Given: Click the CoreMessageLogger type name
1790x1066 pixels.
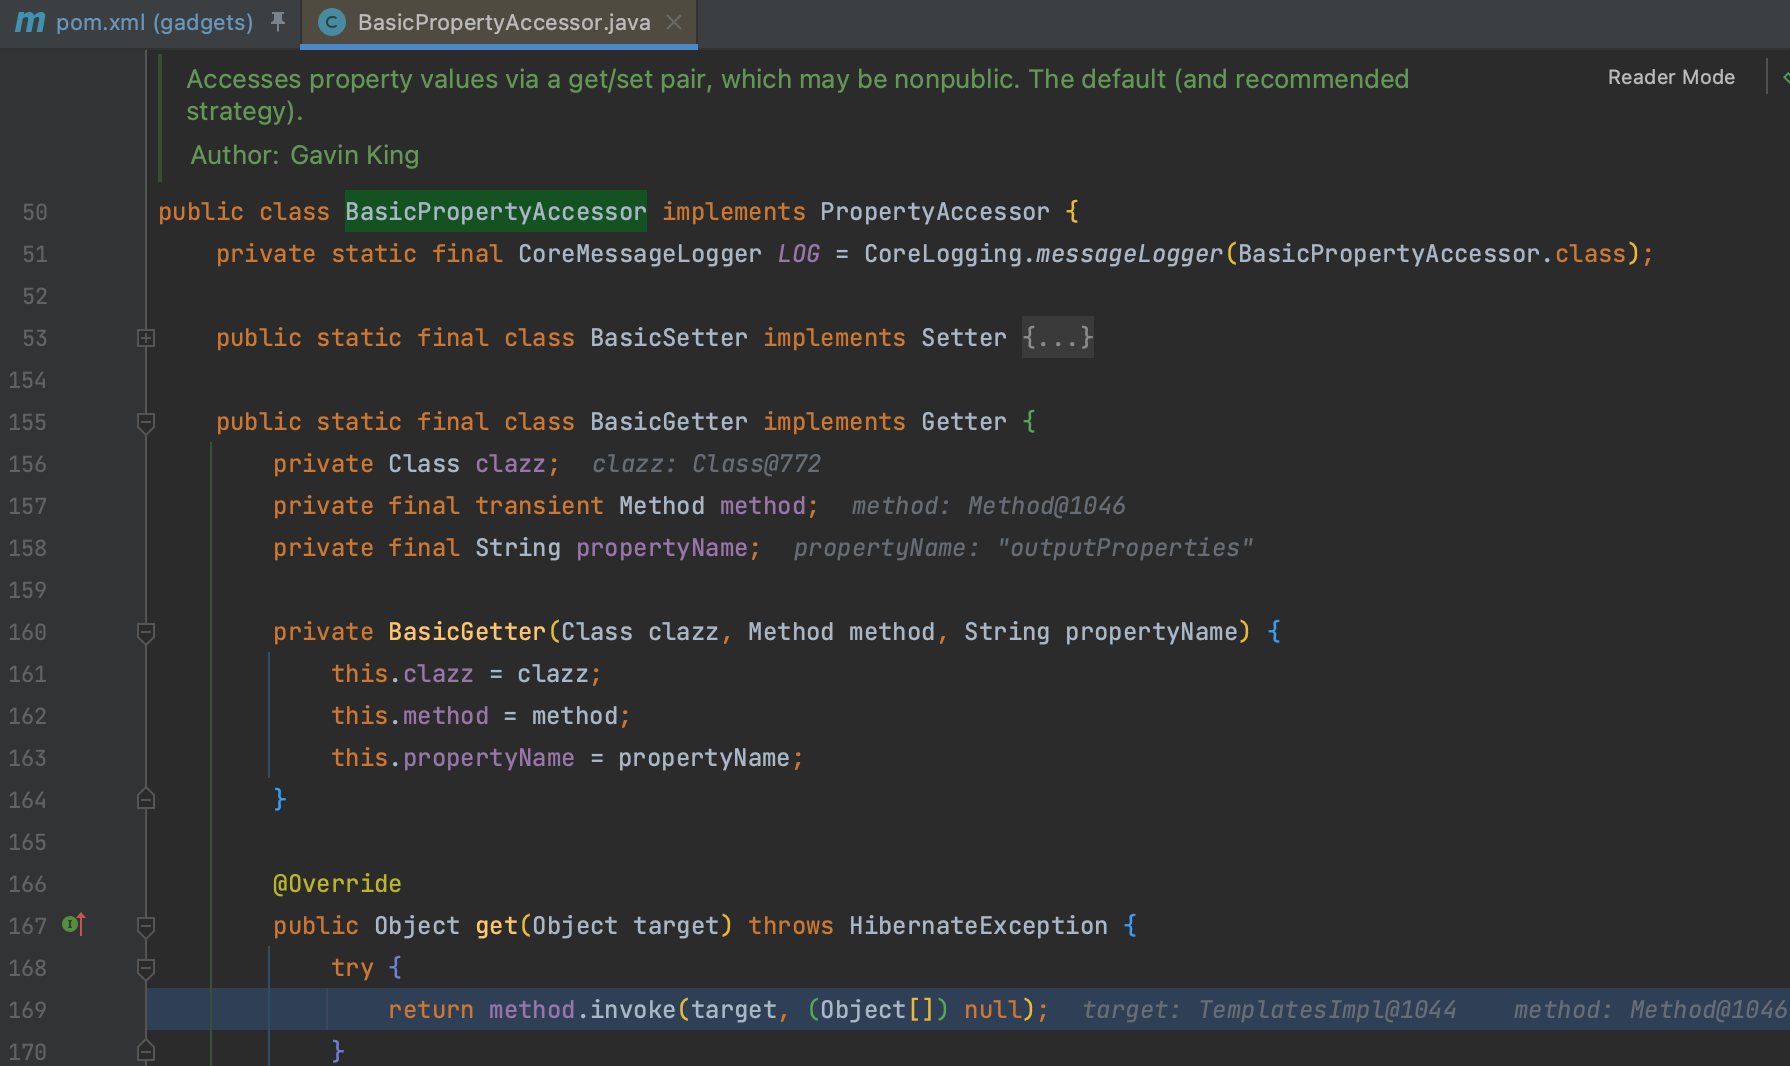Looking at the screenshot, I should click(640, 254).
